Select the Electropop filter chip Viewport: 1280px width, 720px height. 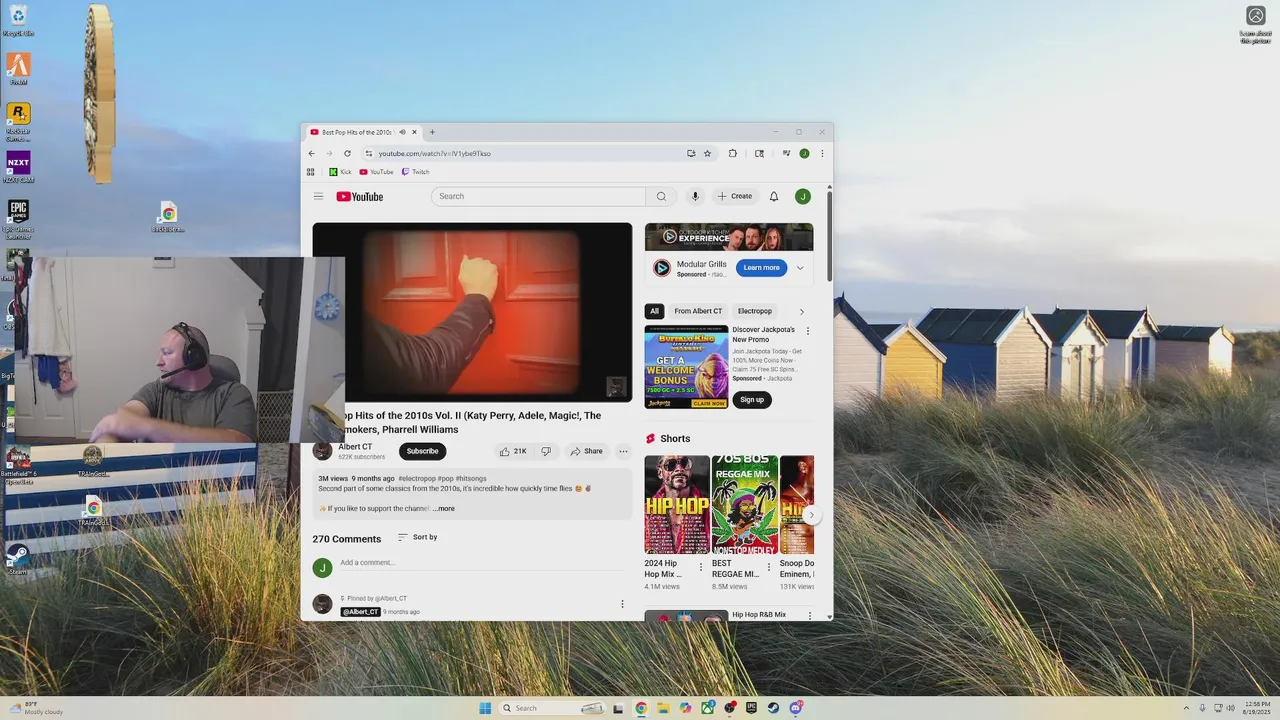click(x=755, y=311)
